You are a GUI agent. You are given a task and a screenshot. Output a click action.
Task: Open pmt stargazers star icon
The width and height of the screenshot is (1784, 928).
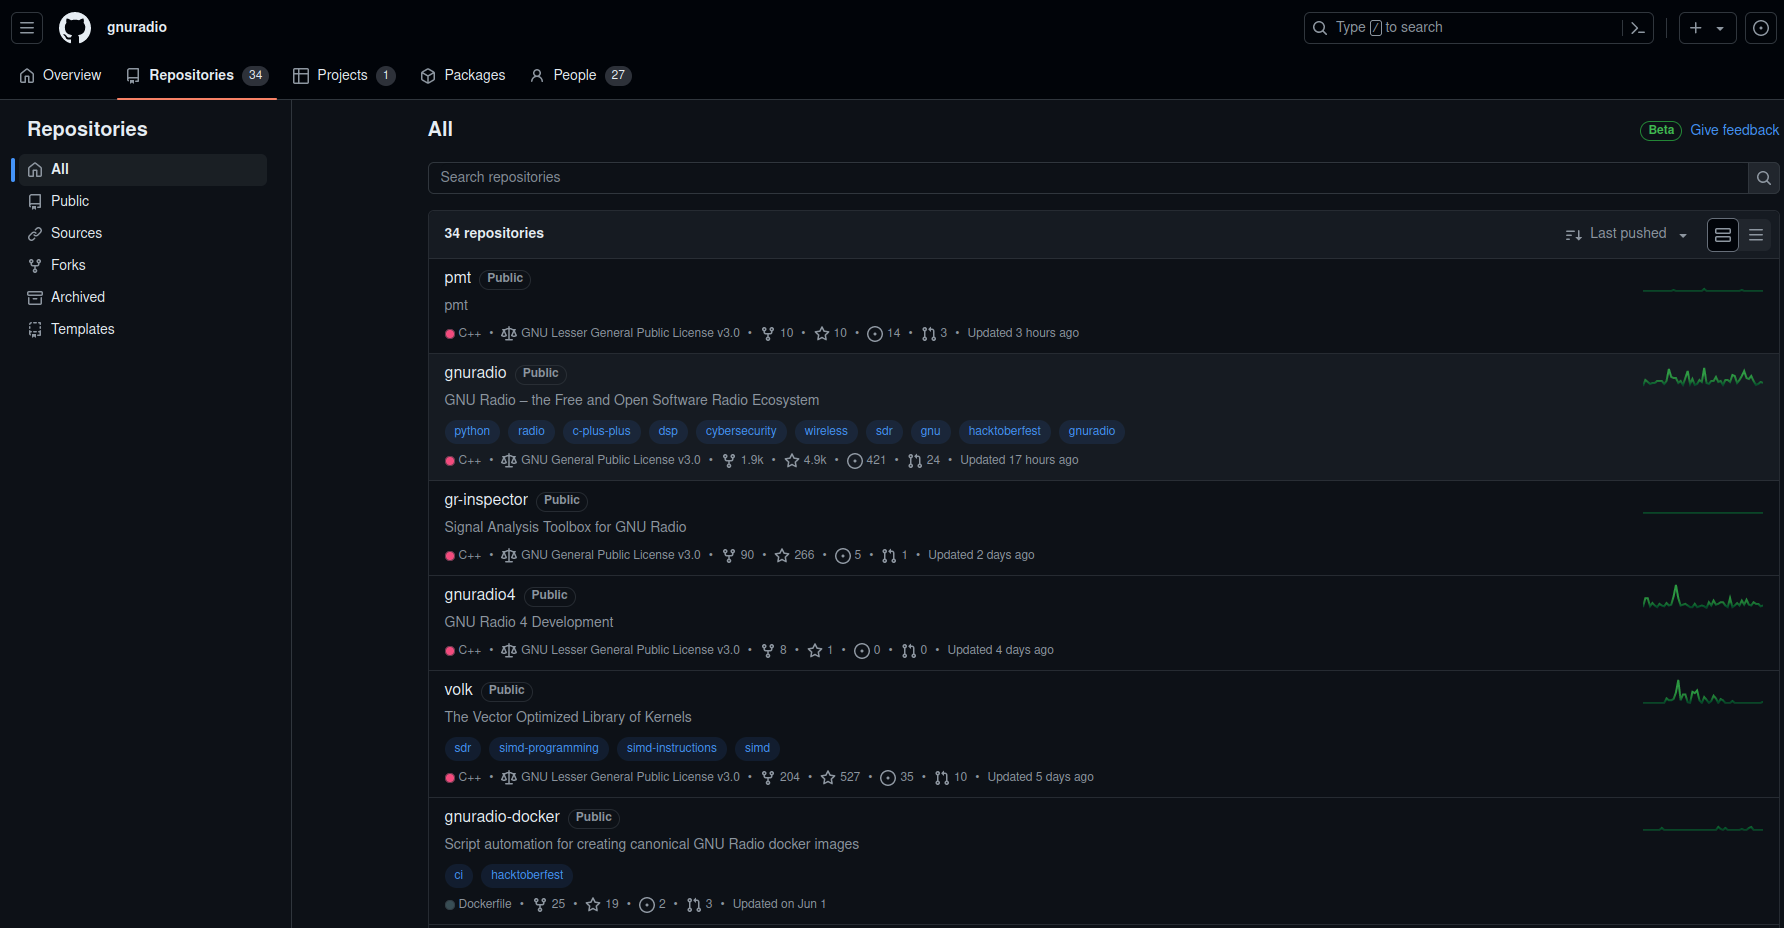822,333
